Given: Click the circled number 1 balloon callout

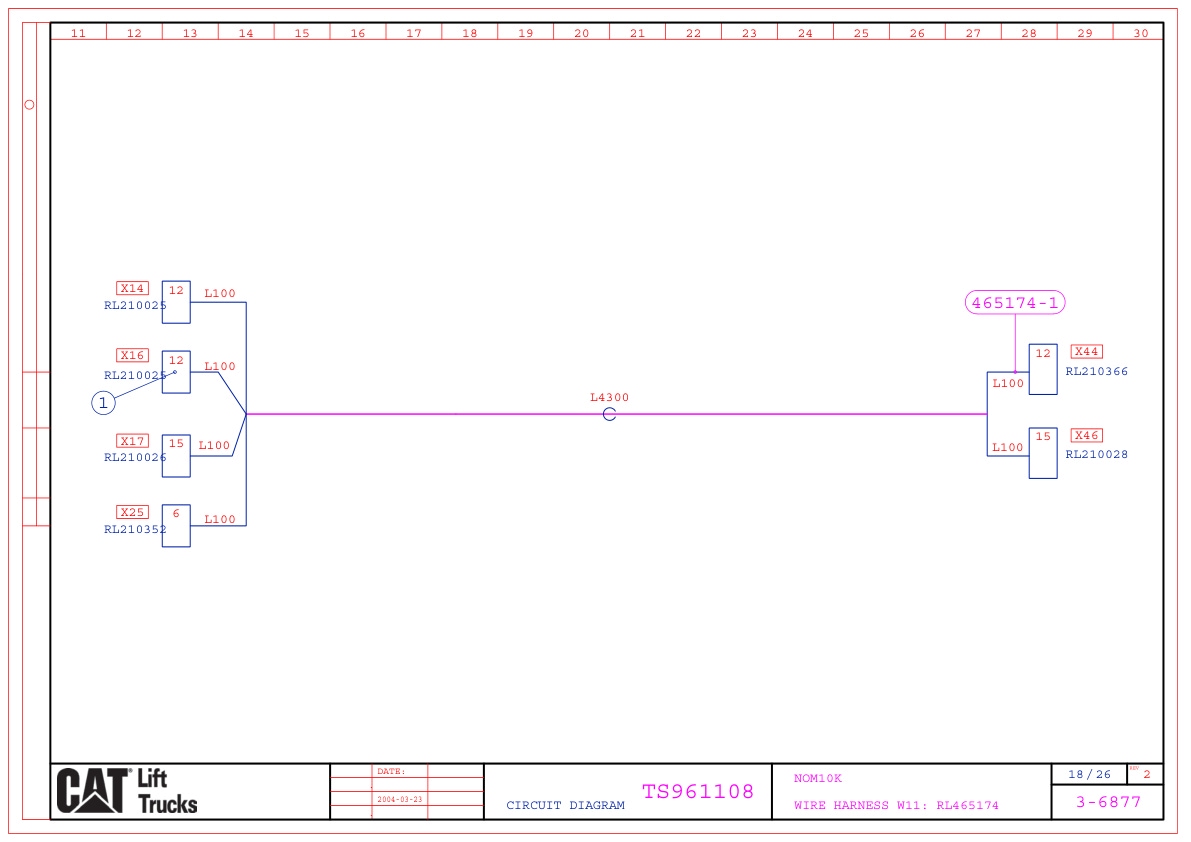Looking at the screenshot, I should click(103, 403).
